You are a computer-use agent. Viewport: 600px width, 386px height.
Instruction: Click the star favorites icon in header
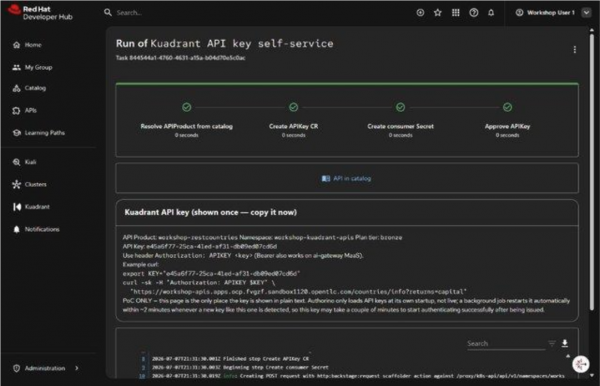click(438, 13)
